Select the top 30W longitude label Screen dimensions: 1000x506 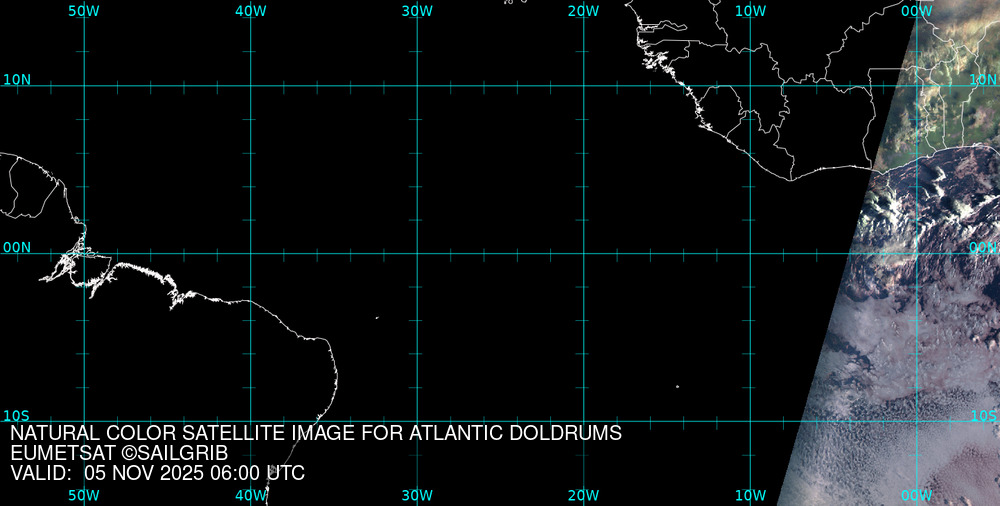(x=416, y=10)
